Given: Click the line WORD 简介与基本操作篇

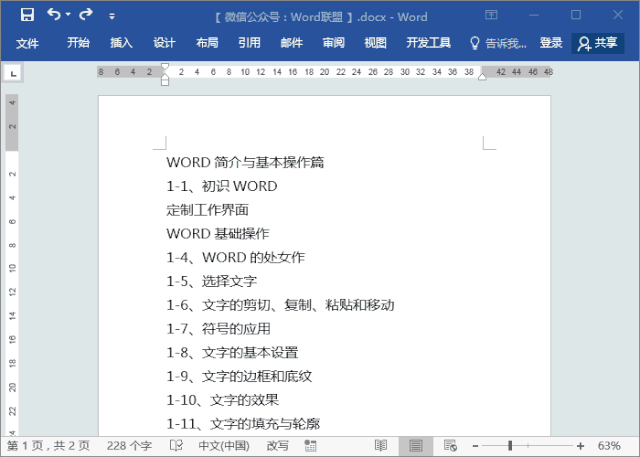Looking at the screenshot, I should 245,162.
